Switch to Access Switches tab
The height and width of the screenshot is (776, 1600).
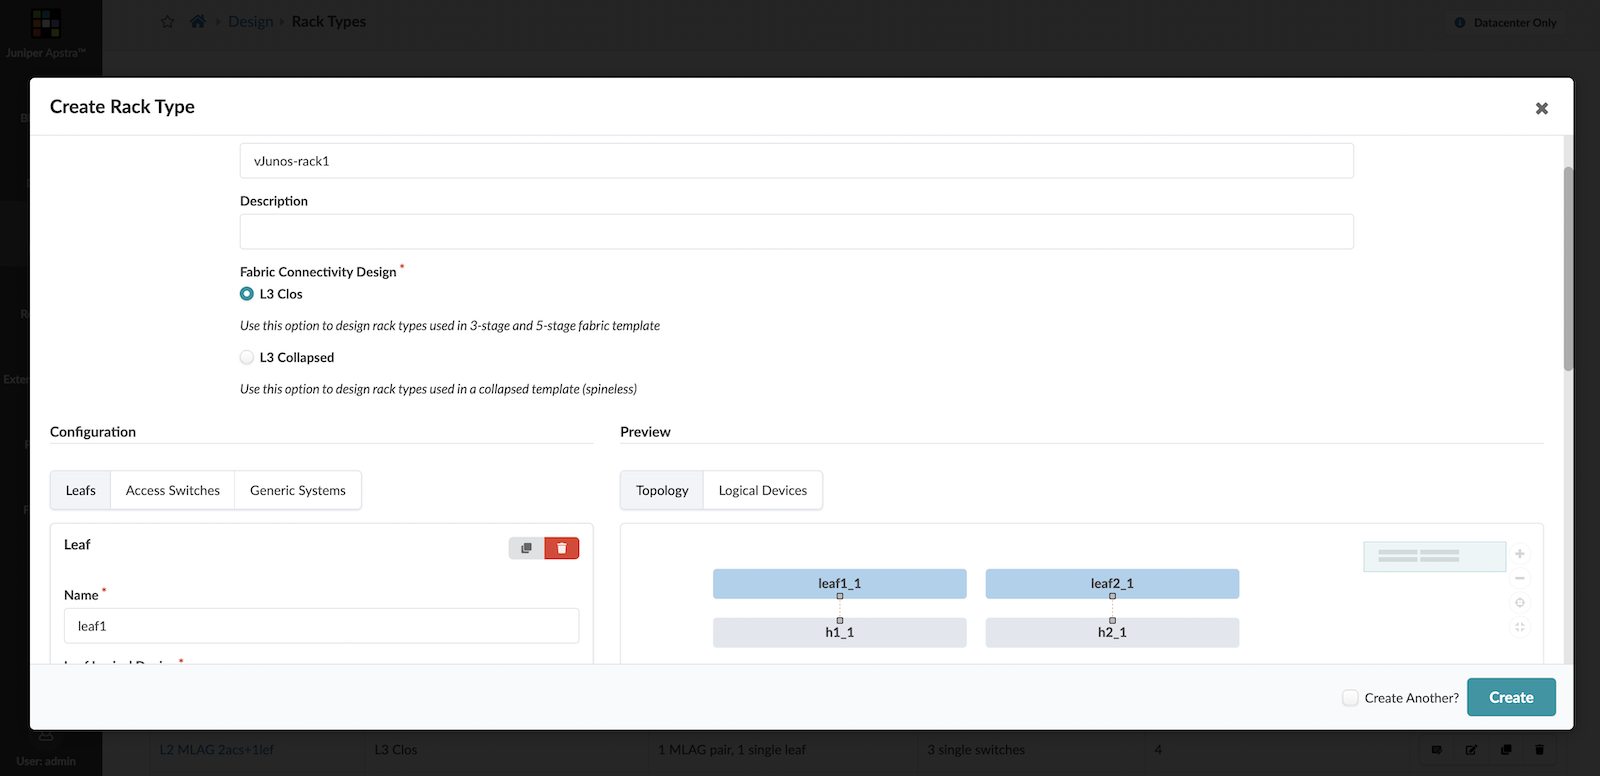click(x=173, y=490)
